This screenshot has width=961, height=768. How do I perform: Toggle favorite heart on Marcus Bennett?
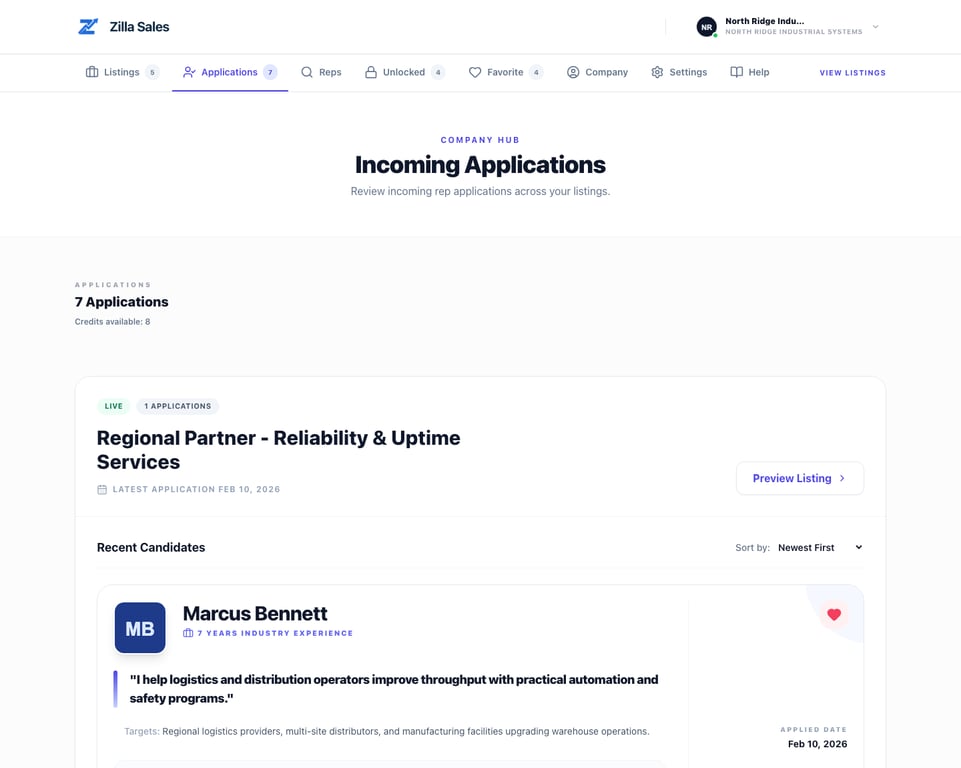[834, 614]
